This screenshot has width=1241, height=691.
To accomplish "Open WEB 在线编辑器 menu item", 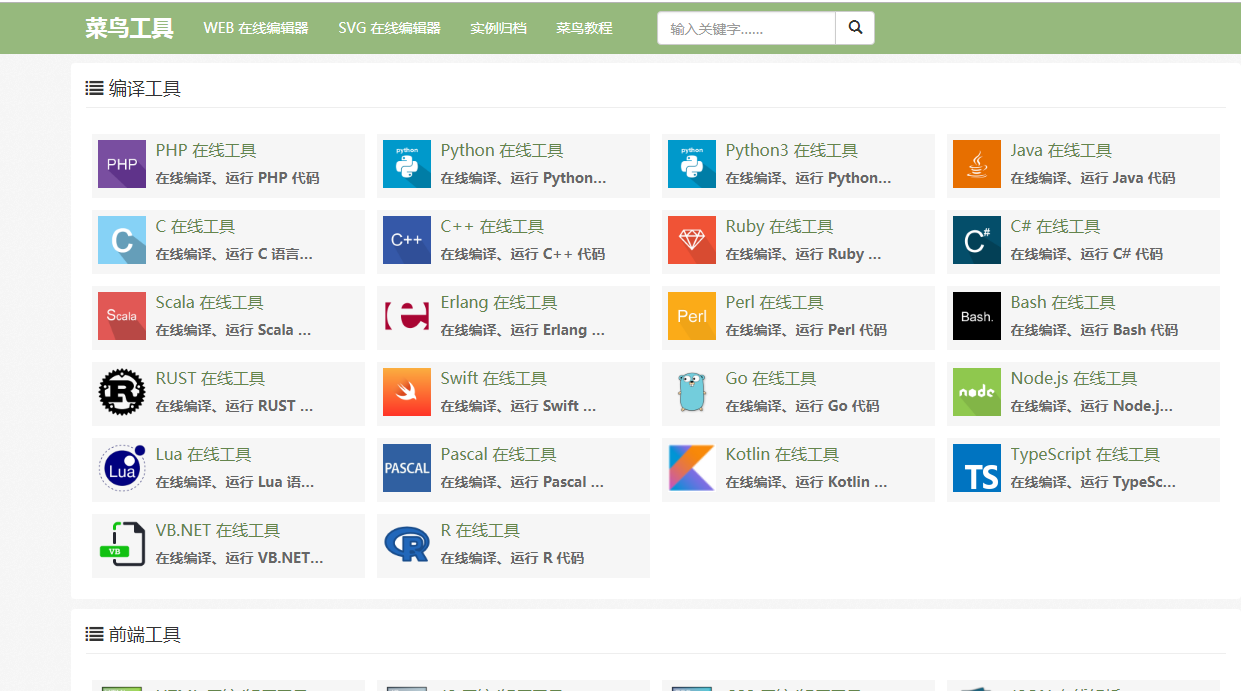I will (x=256, y=28).
